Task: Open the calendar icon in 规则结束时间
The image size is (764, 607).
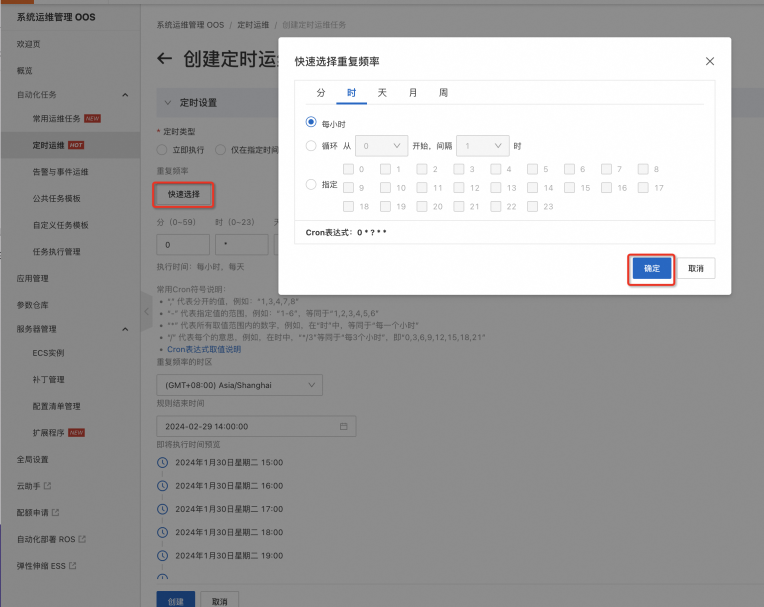Action: [344, 426]
